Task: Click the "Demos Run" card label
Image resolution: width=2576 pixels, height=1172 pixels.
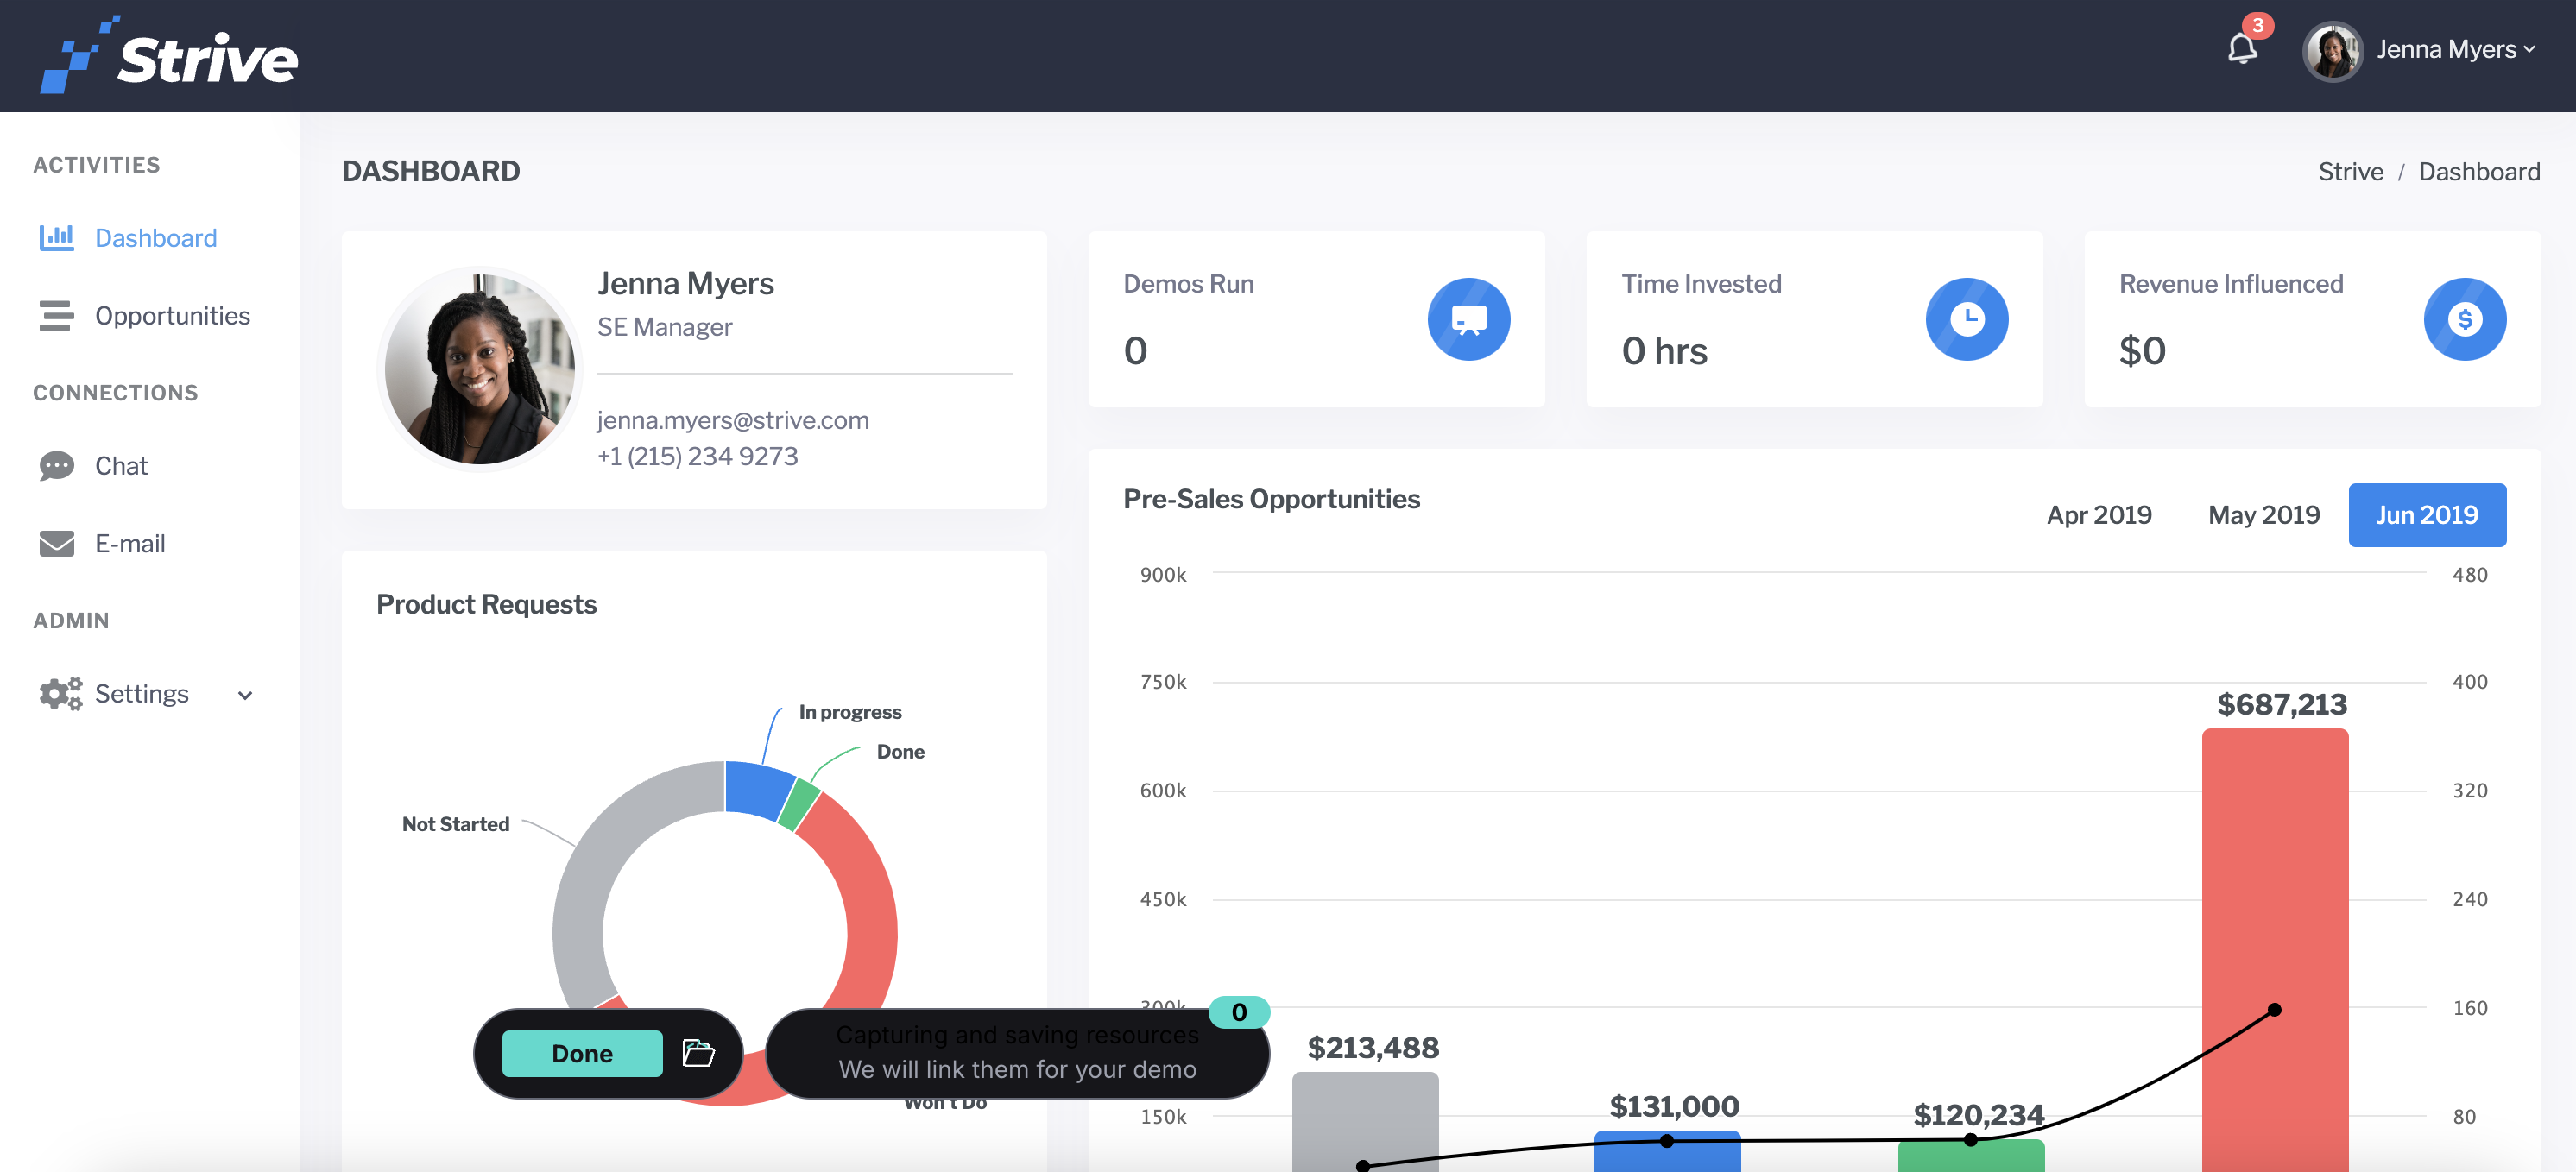Action: pyautogui.click(x=1188, y=284)
